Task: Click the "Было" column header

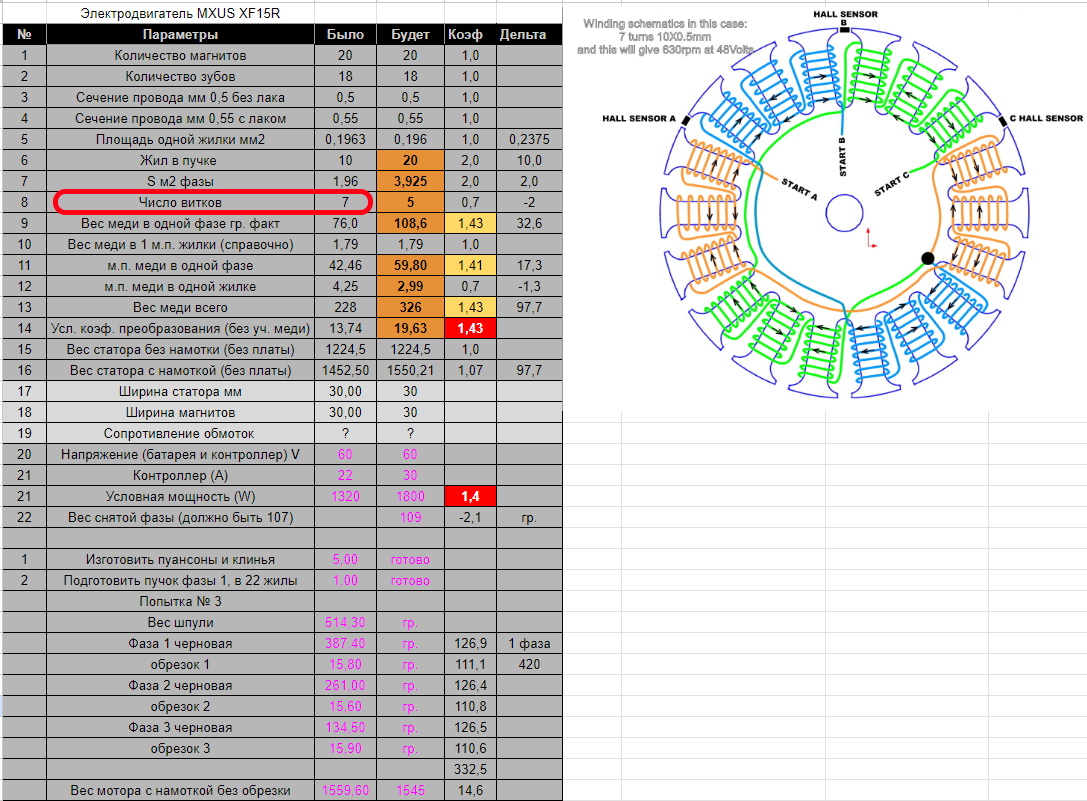Action: [x=345, y=34]
